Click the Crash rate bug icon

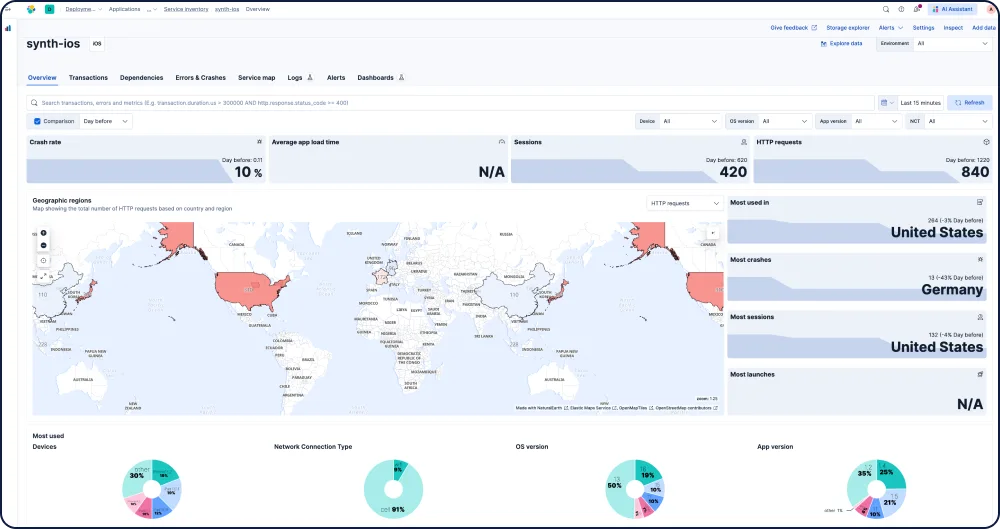[x=259, y=142]
